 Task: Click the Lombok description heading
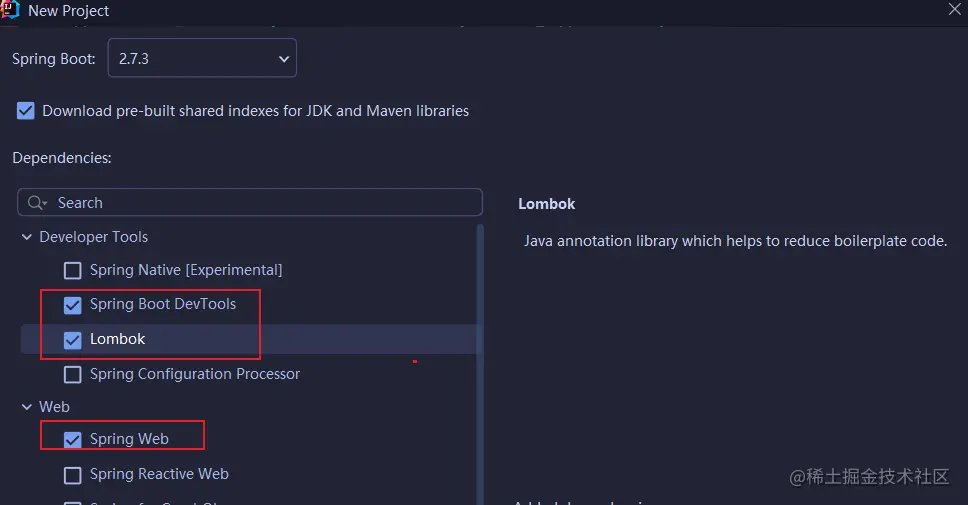tap(546, 204)
